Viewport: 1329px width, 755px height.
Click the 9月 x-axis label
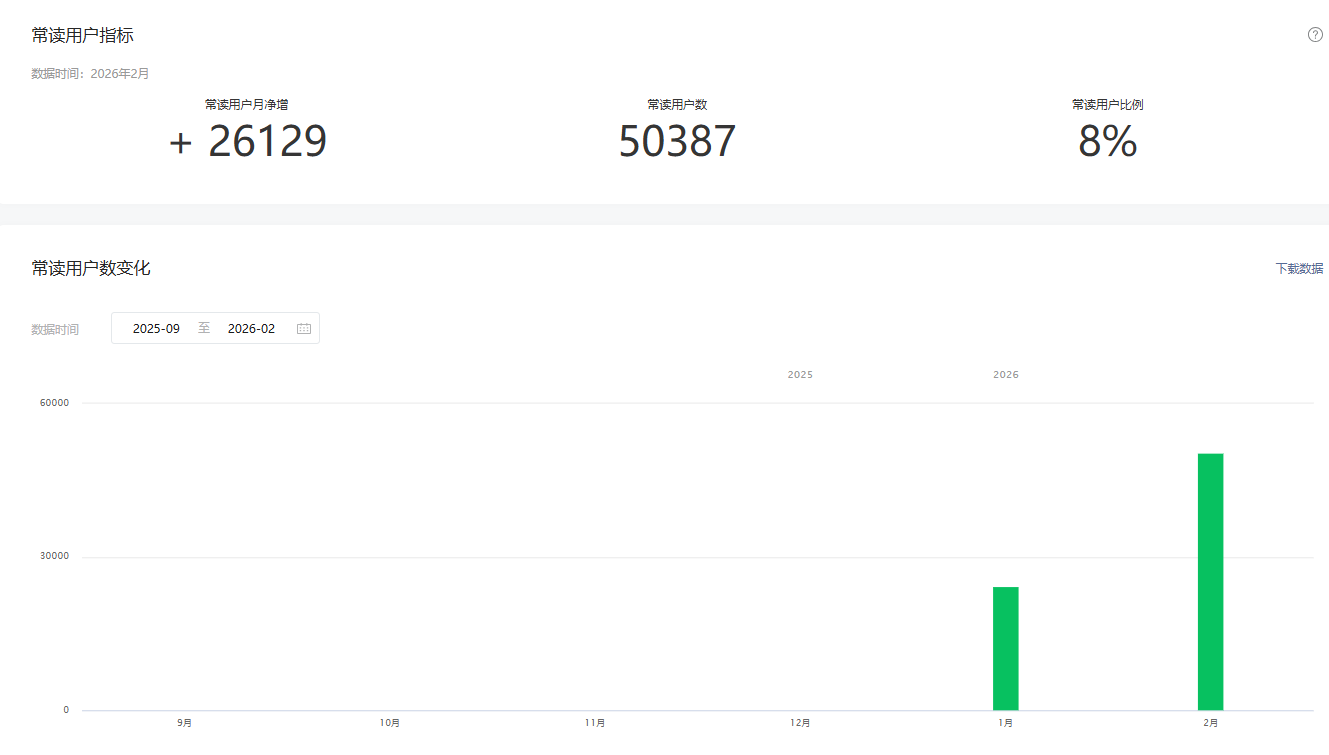(184, 723)
